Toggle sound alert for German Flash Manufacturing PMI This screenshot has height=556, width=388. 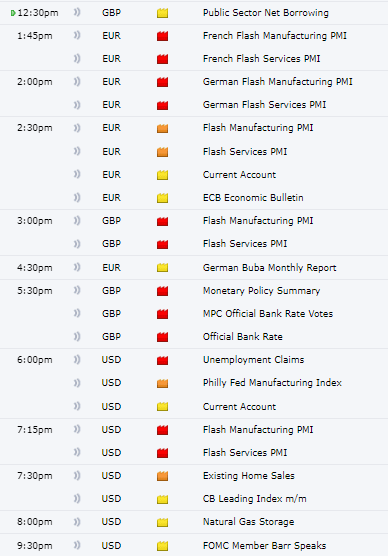click(x=77, y=82)
